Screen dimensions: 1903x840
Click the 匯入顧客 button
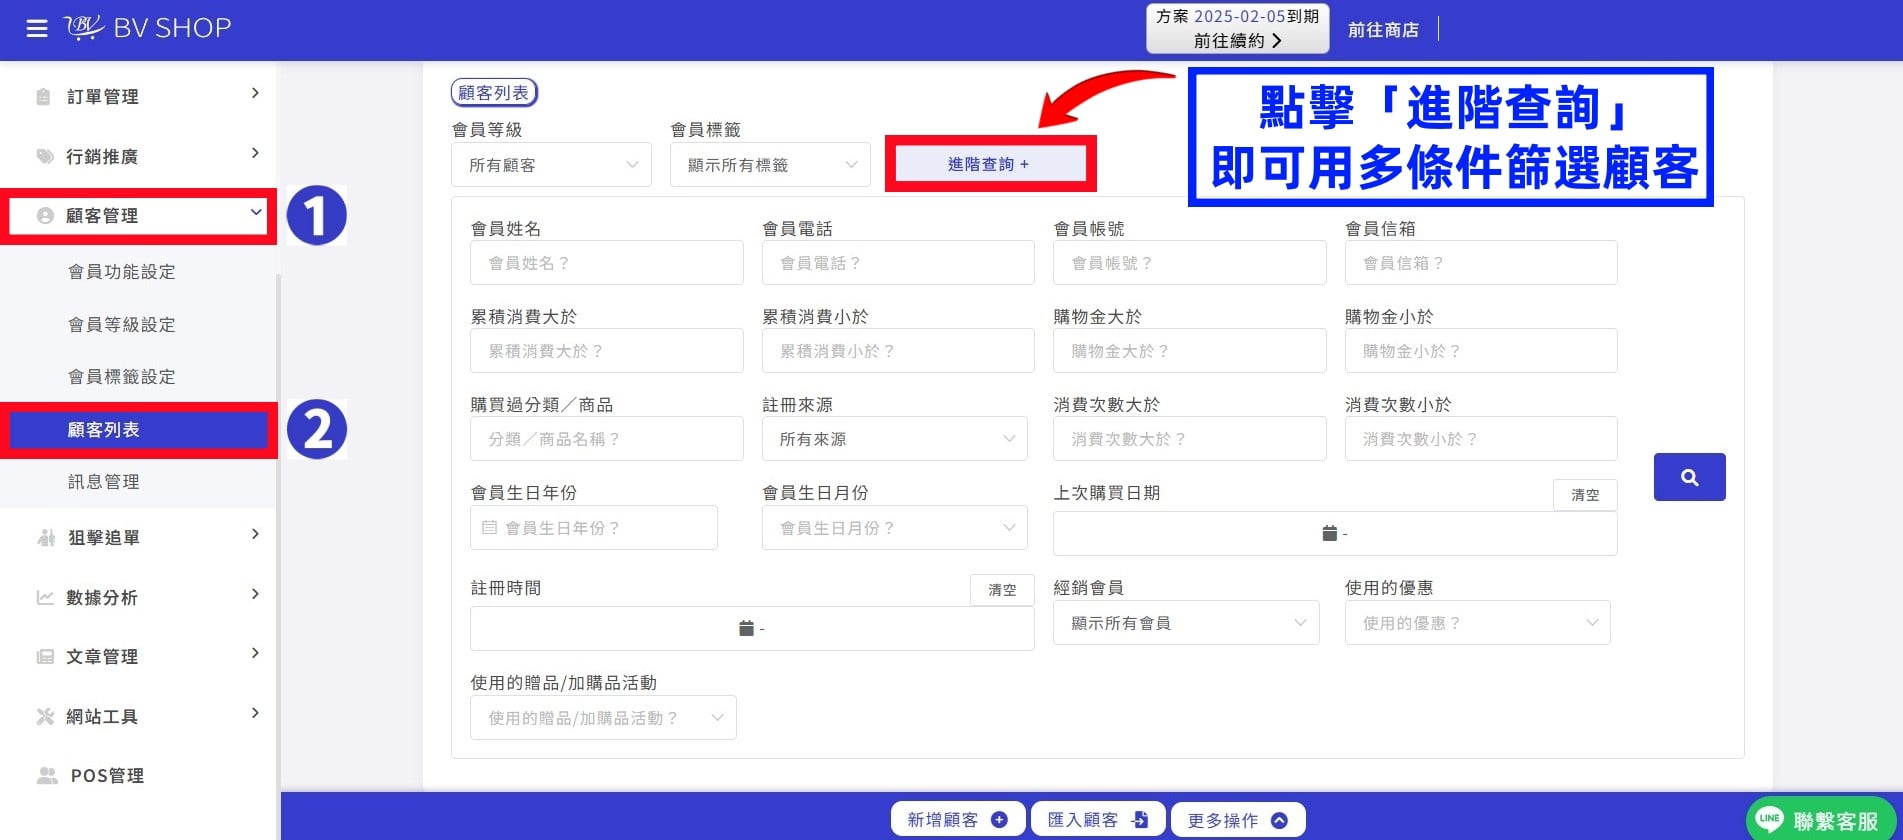[x=1098, y=820]
